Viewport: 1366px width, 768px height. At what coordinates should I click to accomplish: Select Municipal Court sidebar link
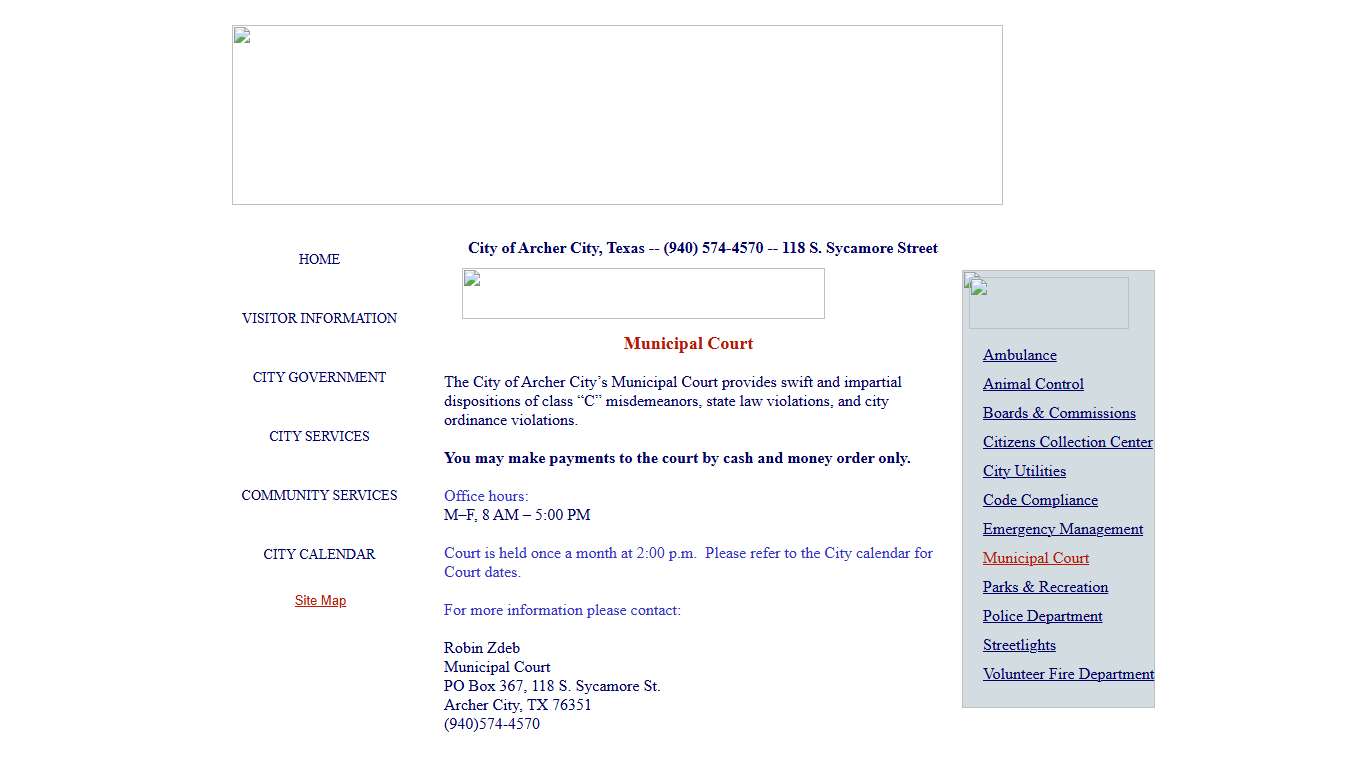pyautogui.click(x=1035, y=558)
